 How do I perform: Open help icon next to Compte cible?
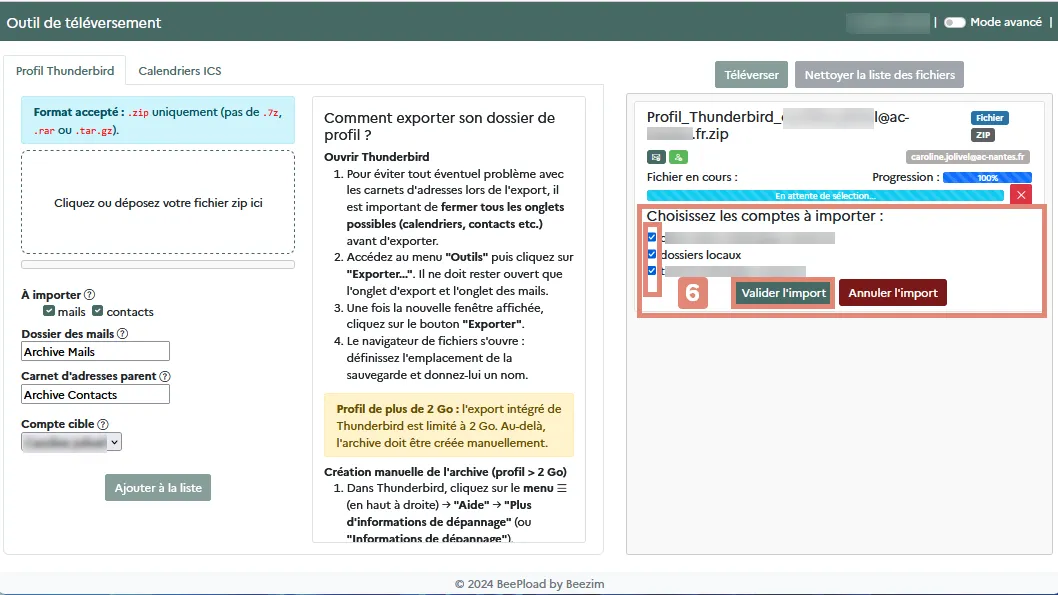pos(103,424)
